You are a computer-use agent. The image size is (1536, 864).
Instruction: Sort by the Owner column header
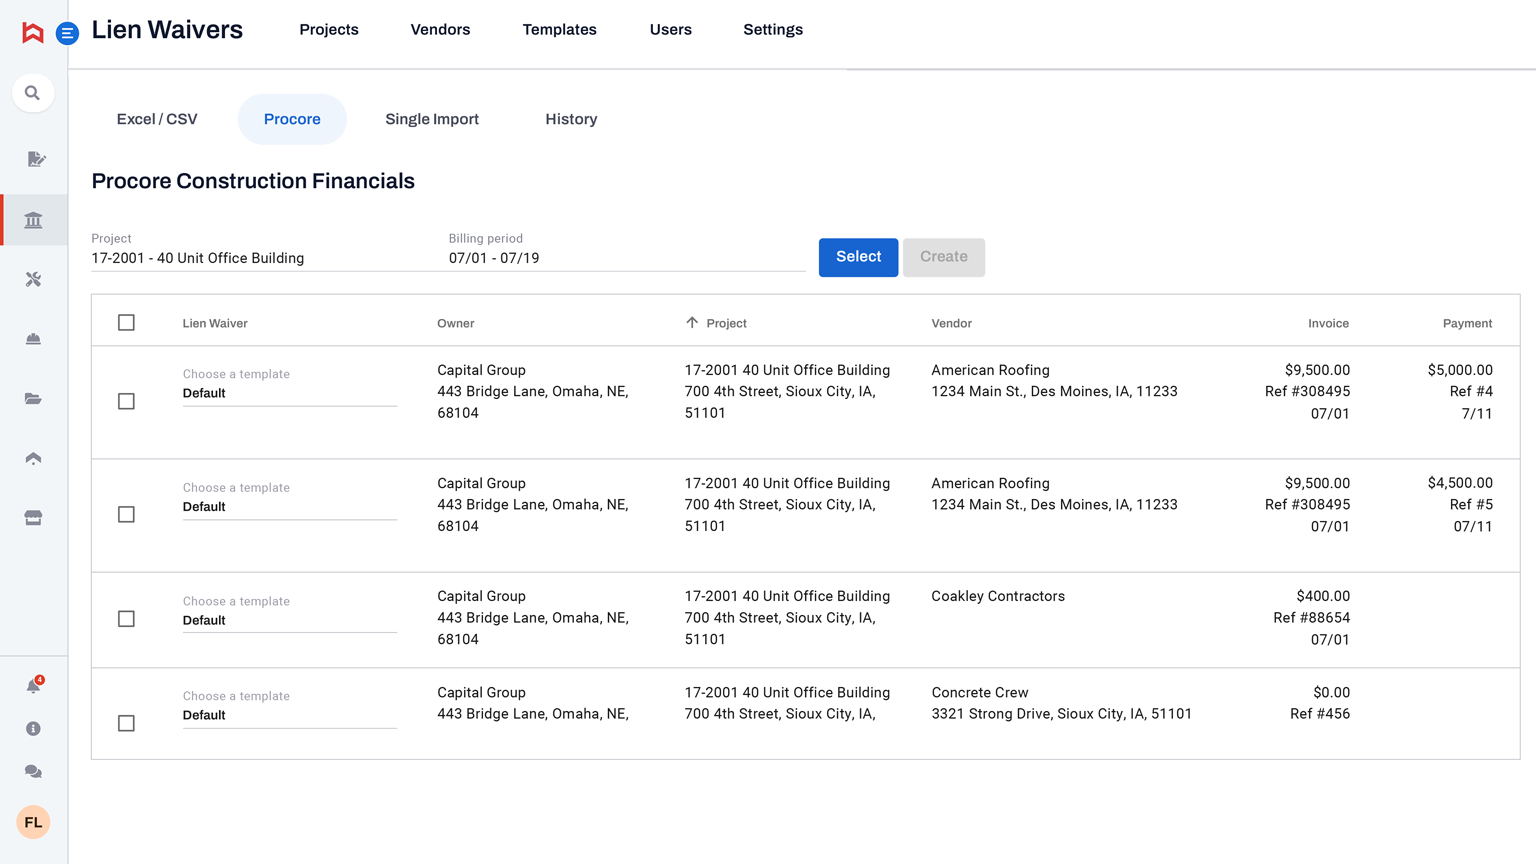pyautogui.click(x=456, y=323)
